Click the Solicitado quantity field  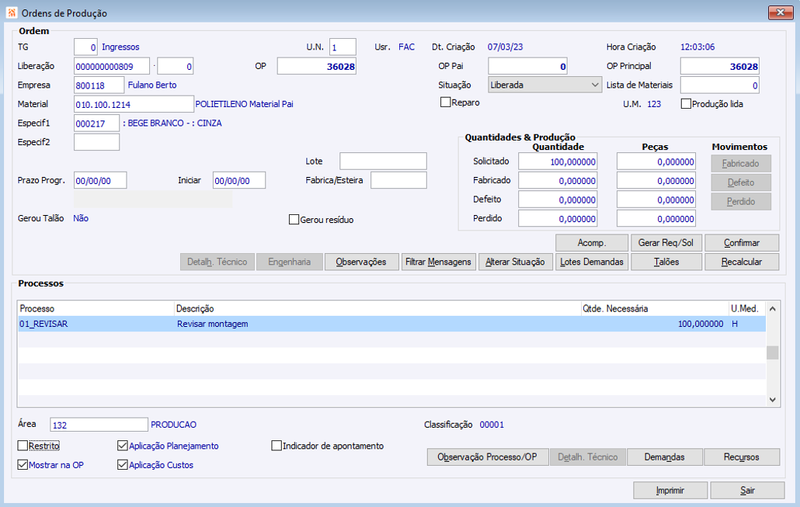click(x=558, y=162)
